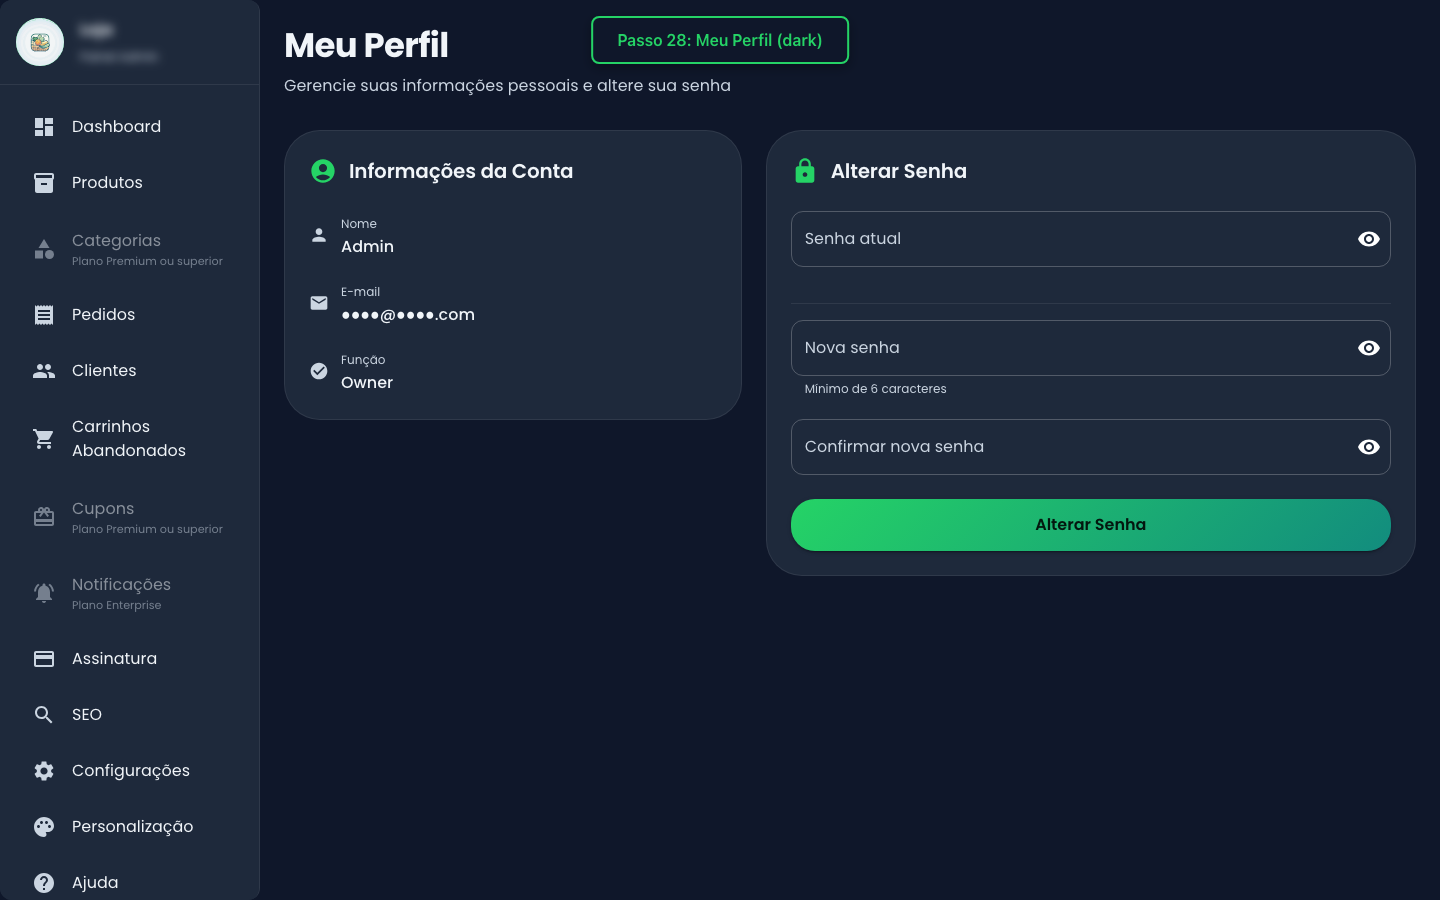
Task: Click the green lock icon beside Alterar Senha
Action: point(806,170)
